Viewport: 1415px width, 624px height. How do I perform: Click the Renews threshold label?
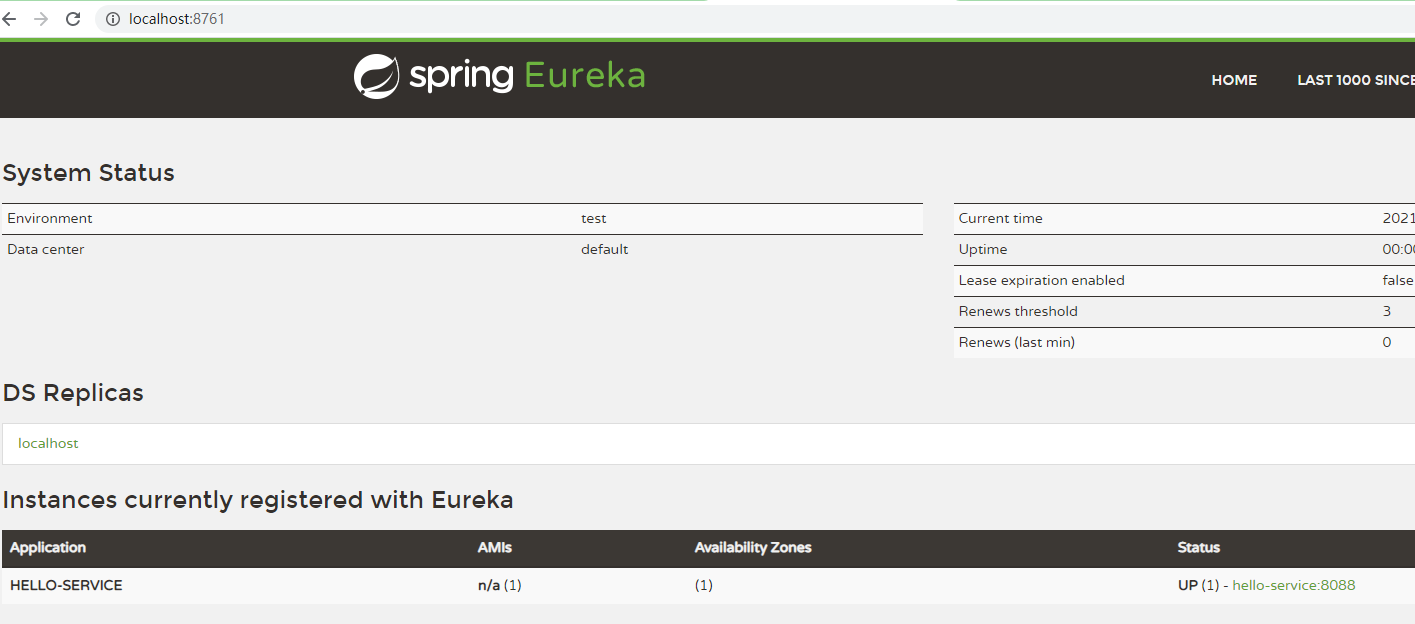[x=1018, y=311]
